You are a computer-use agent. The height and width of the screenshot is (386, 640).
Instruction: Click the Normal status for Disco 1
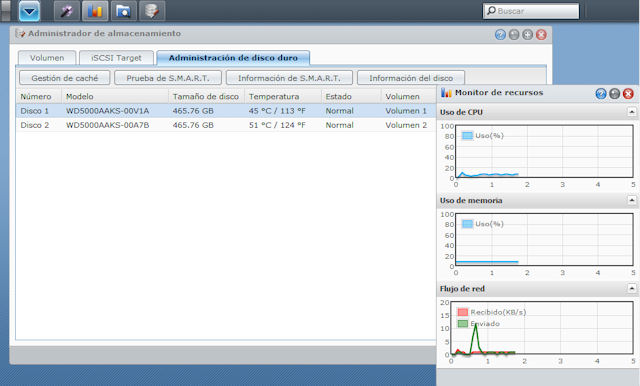click(340, 111)
